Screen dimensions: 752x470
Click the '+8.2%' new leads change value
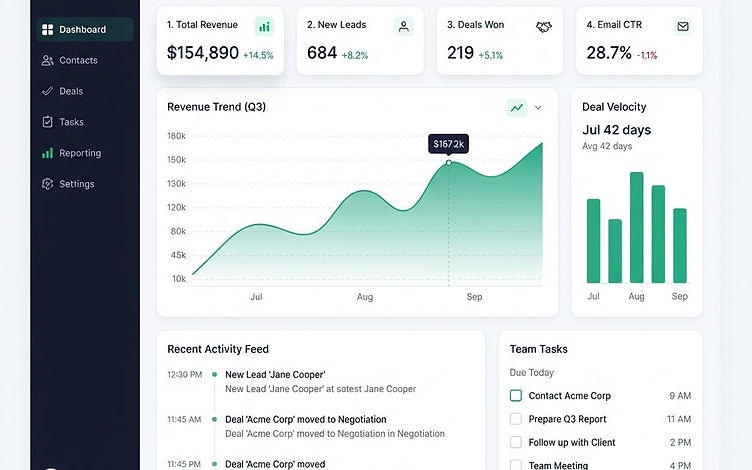(355, 56)
